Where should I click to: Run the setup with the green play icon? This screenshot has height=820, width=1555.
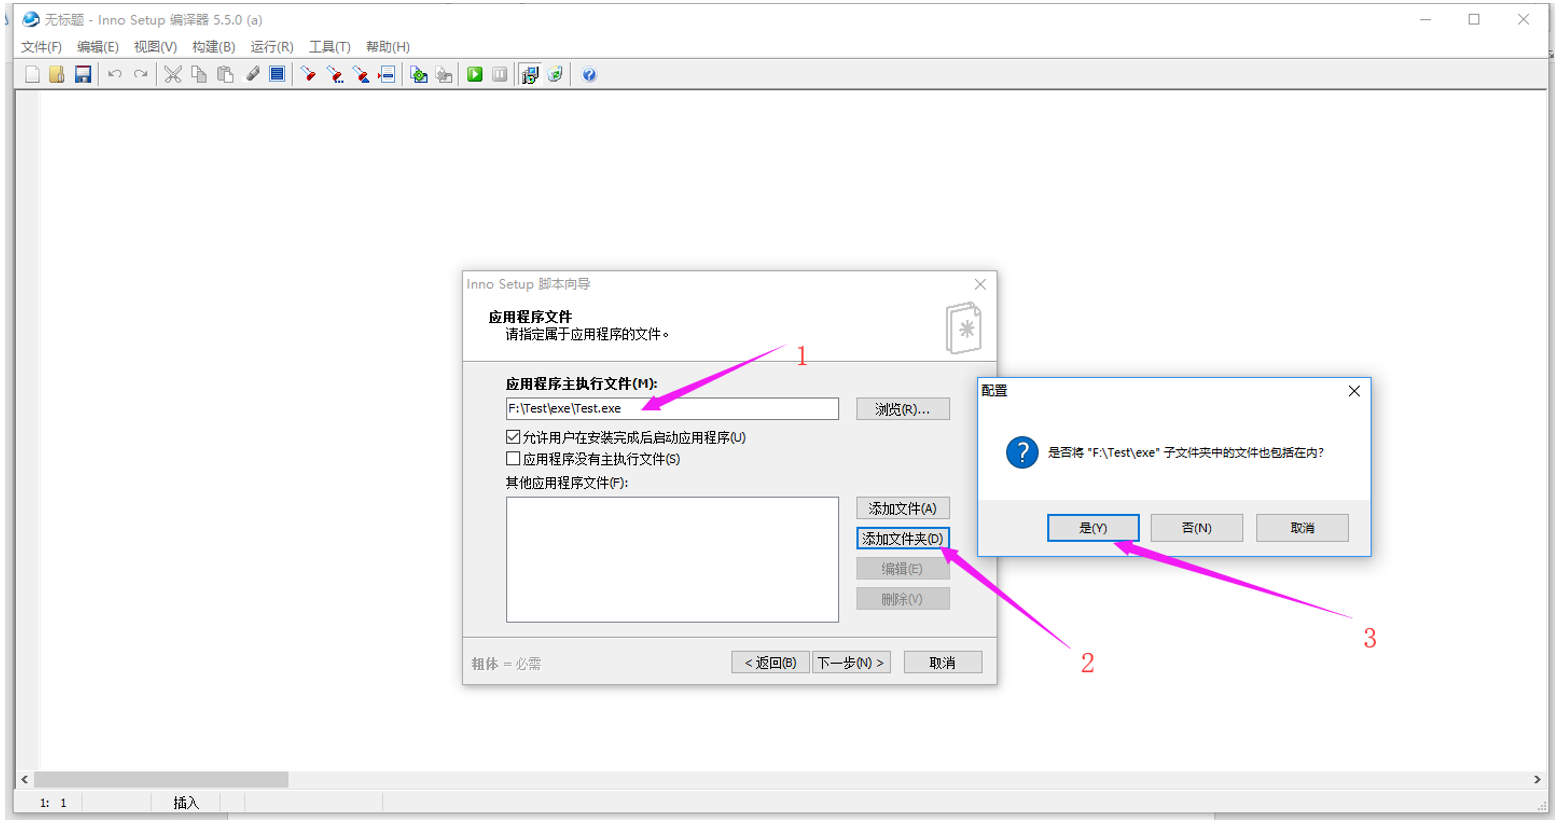pos(475,74)
